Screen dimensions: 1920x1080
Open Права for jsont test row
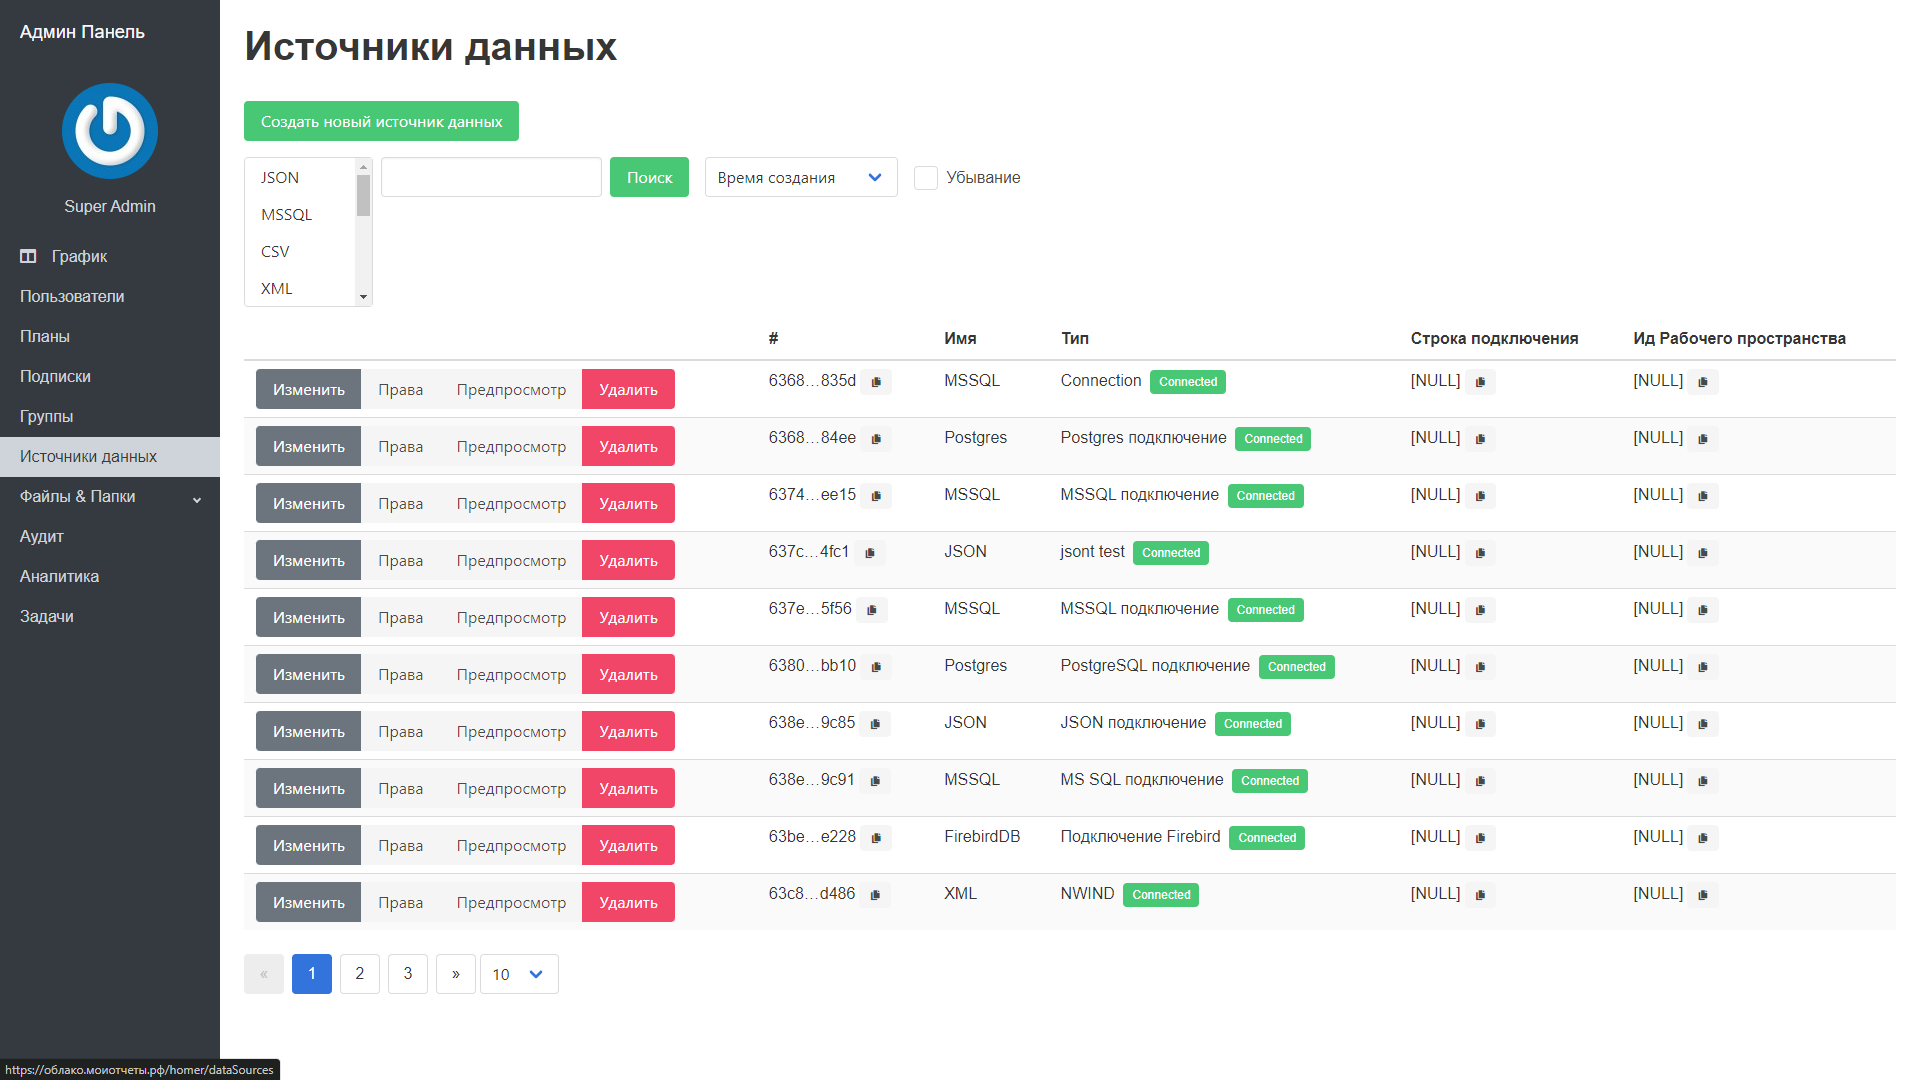coord(401,560)
